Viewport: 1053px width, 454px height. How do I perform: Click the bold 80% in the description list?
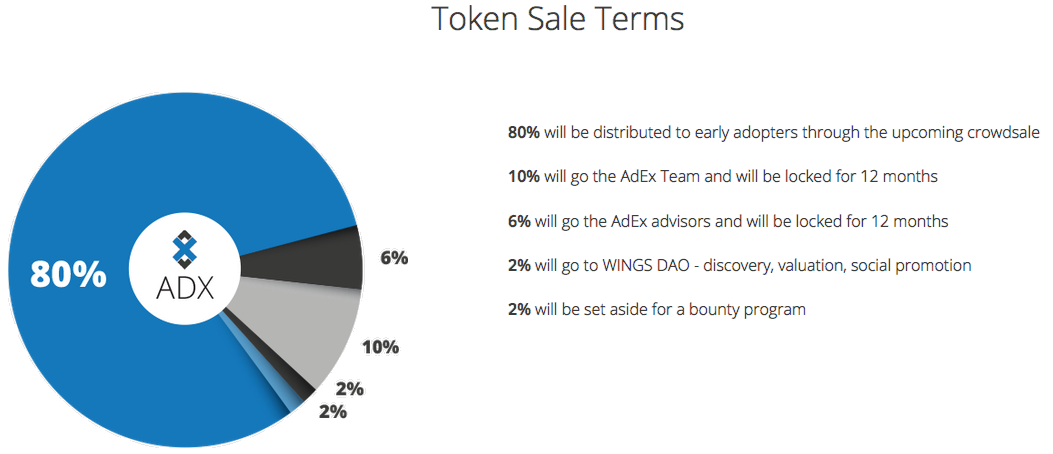[x=524, y=133]
